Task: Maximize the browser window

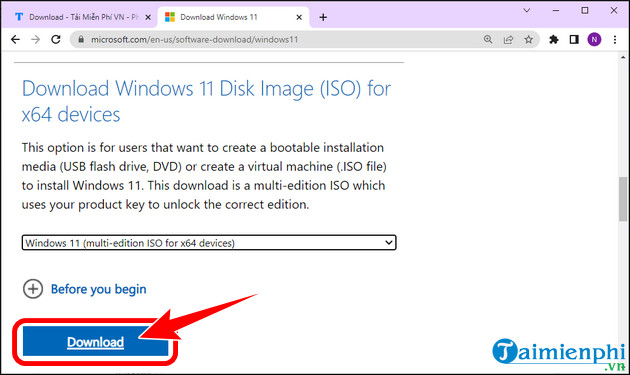Action: click(585, 10)
